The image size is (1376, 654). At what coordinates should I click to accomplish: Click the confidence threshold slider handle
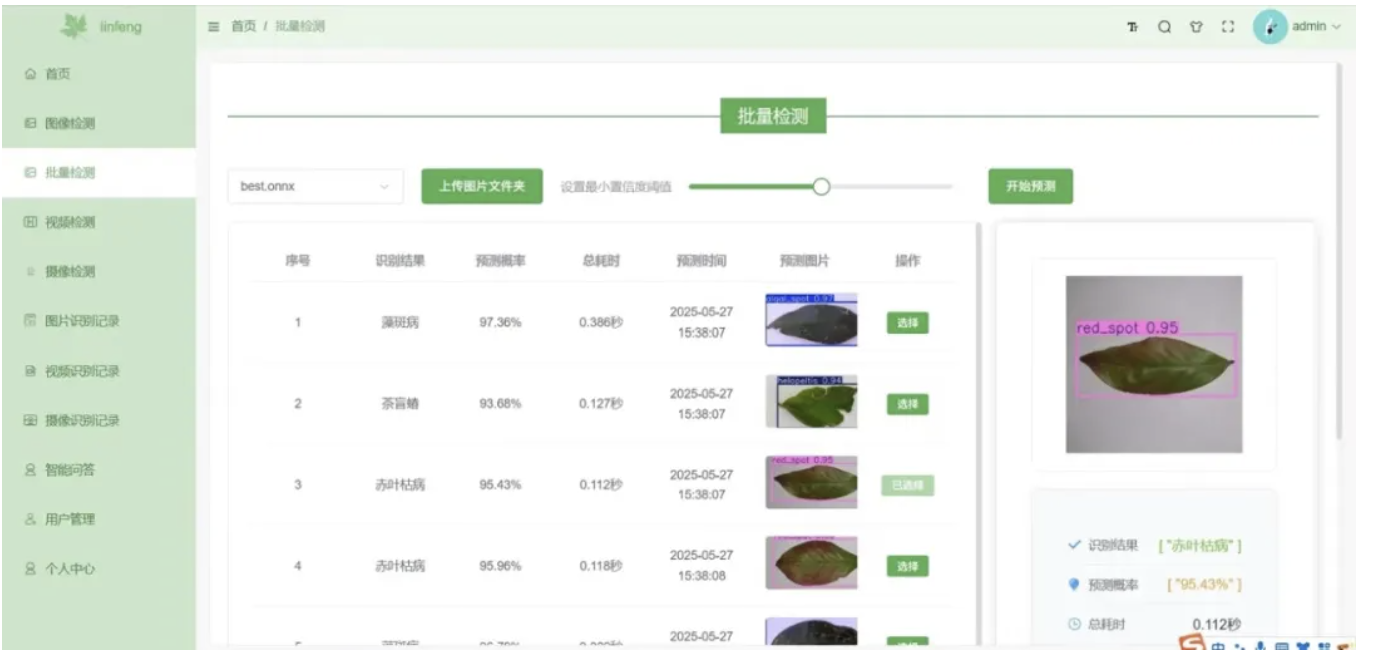(x=821, y=186)
